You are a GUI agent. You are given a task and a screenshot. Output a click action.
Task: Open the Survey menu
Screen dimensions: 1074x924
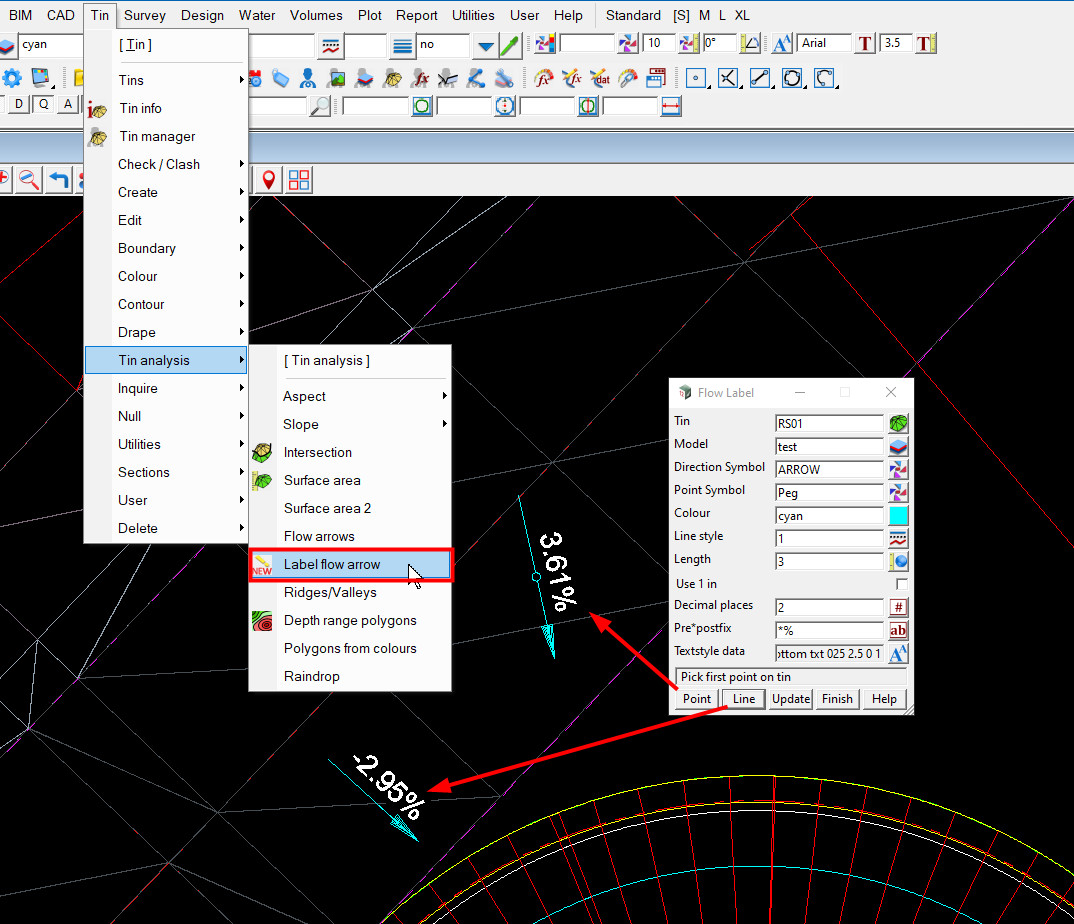[x=145, y=15]
